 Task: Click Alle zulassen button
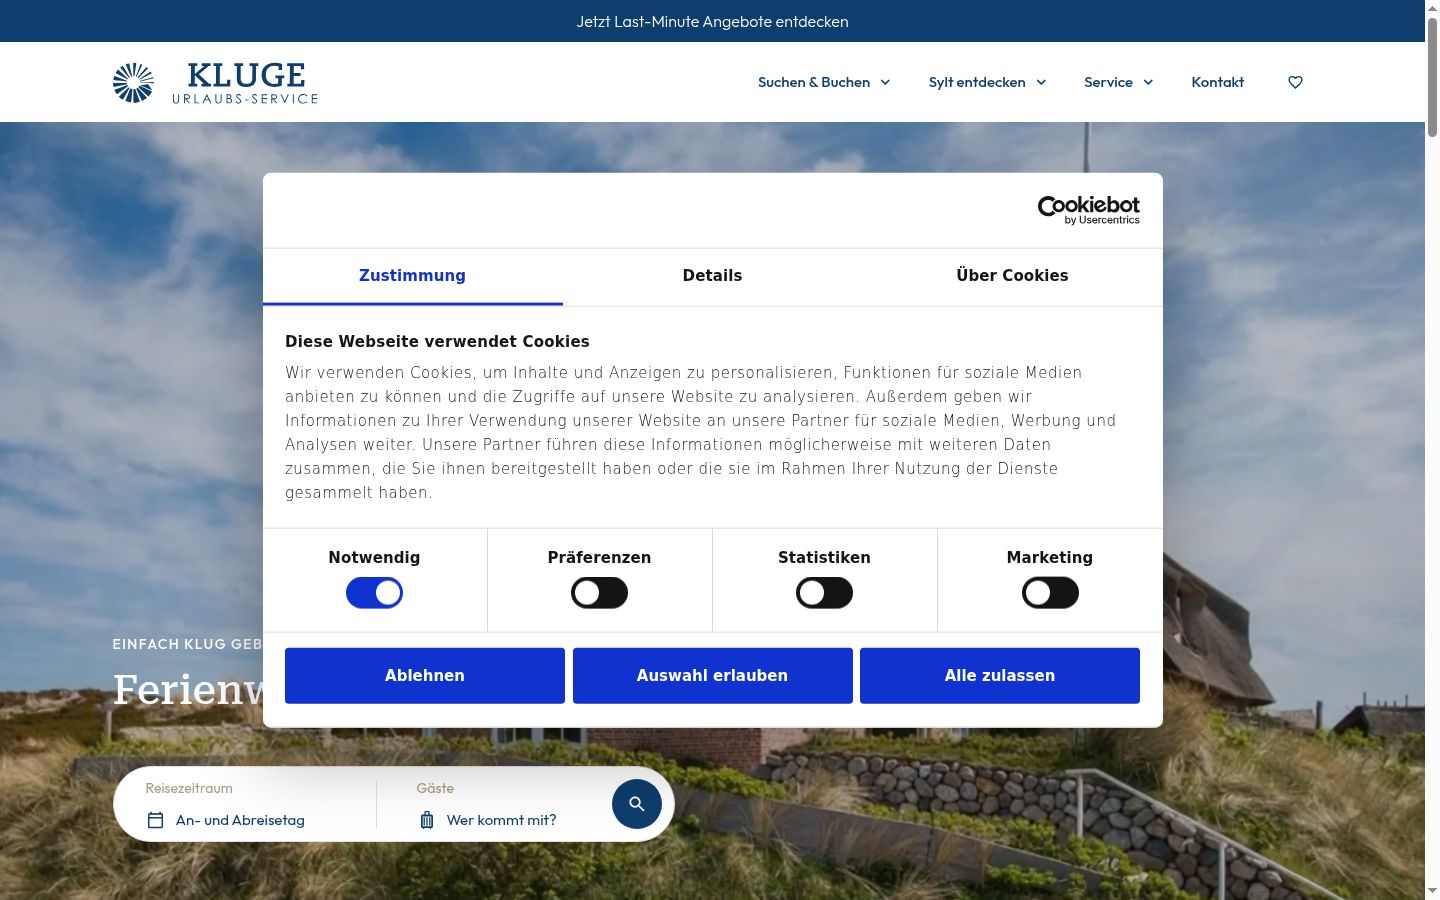pos(1000,676)
